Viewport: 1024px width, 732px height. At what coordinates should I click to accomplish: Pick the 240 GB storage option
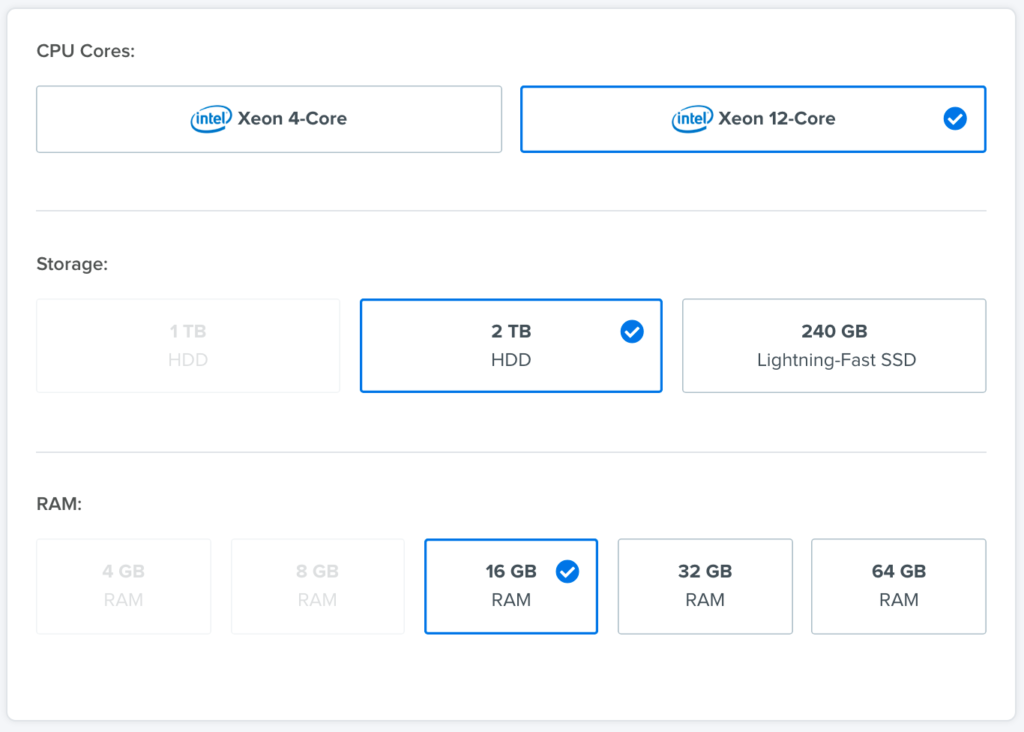834,345
